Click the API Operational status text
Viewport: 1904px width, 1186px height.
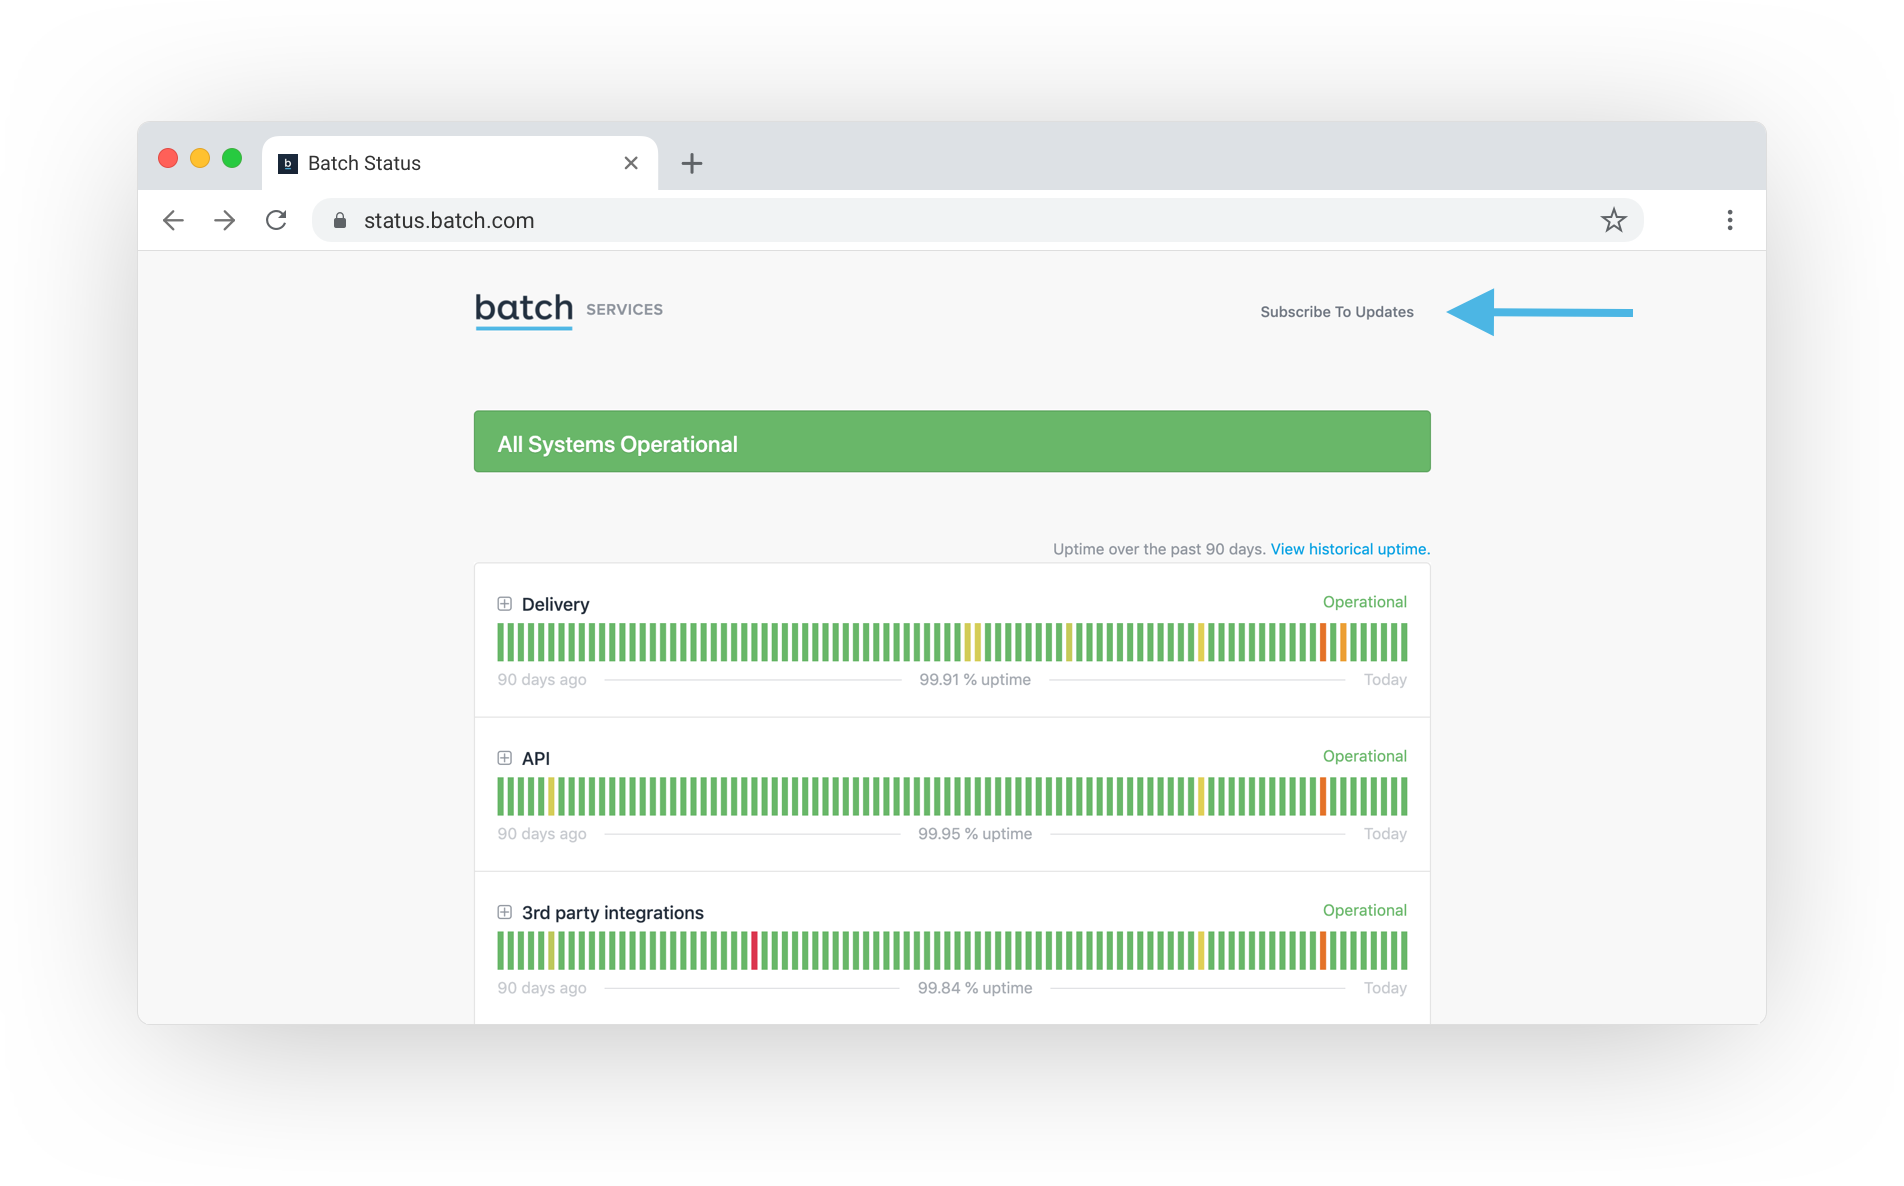point(1364,756)
